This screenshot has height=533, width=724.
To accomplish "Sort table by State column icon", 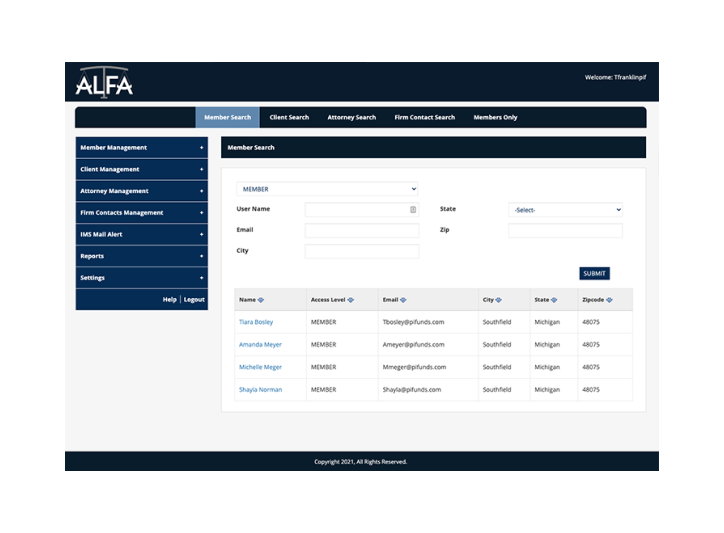I will point(554,300).
